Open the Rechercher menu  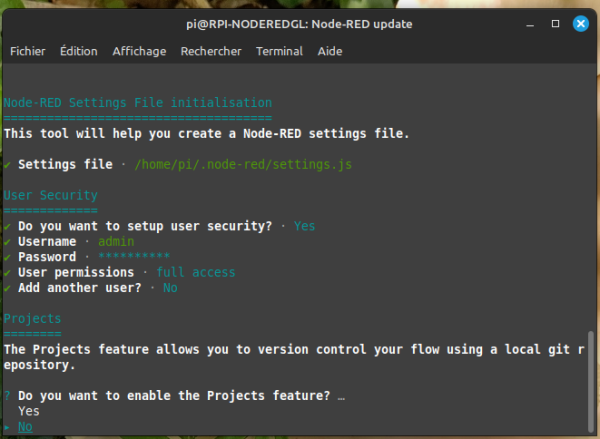[x=211, y=51]
